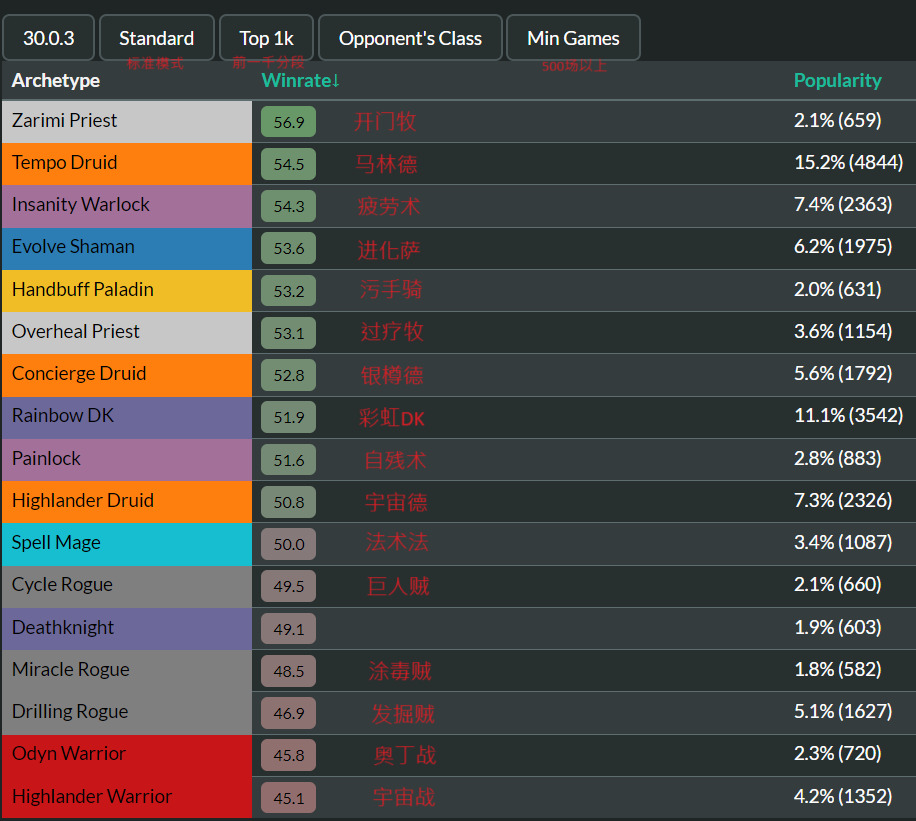Click popularity value 7.4% (2363)
The height and width of the screenshot is (821, 916).
click(842, 205)
